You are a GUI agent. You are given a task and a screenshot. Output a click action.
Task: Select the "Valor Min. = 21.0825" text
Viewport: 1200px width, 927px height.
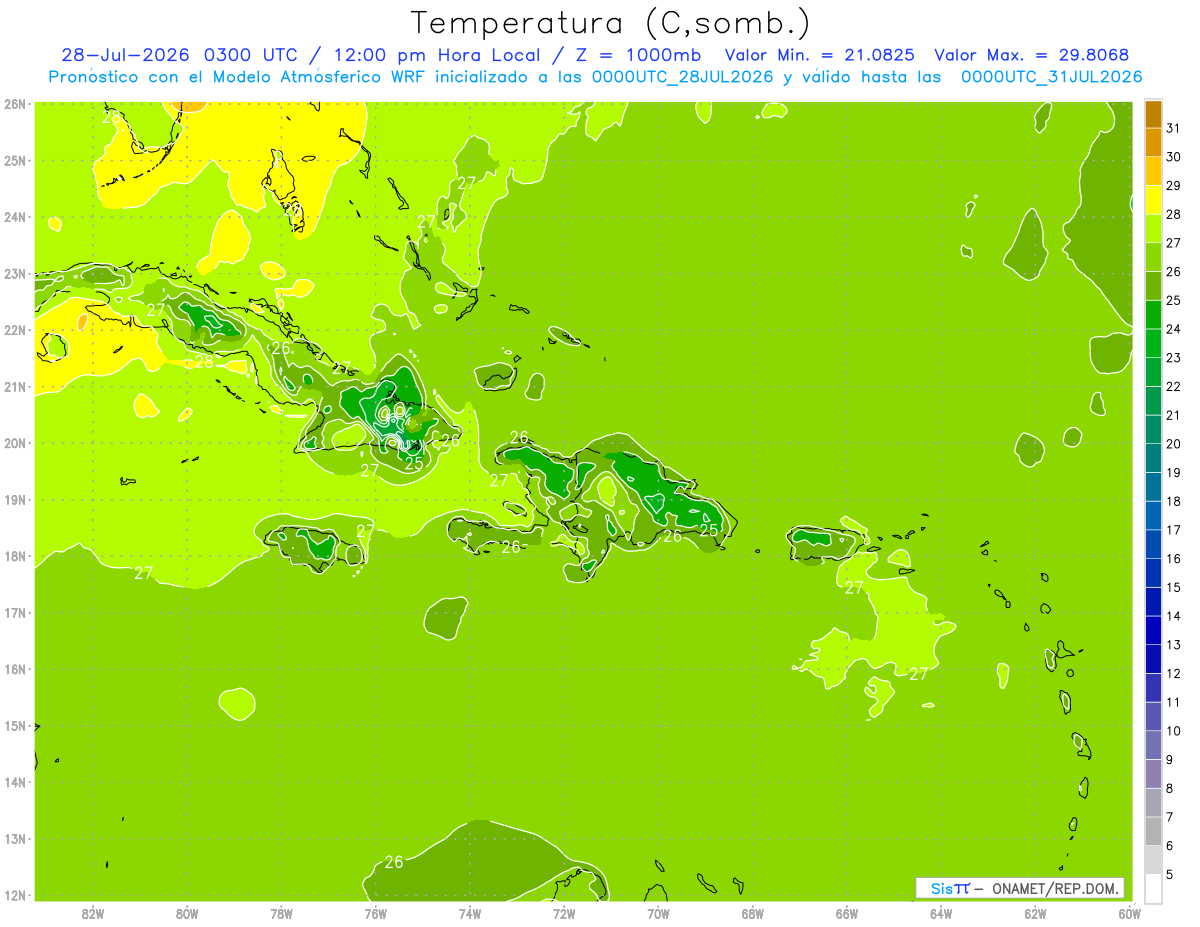[820, 55]
